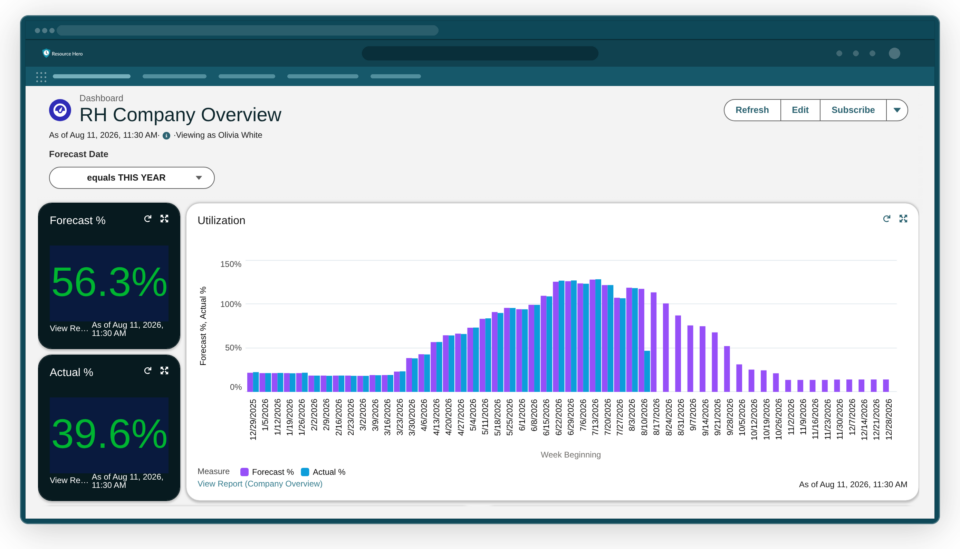Refresh the Utilization chart
Screen dimensions: 960x549
887,218
